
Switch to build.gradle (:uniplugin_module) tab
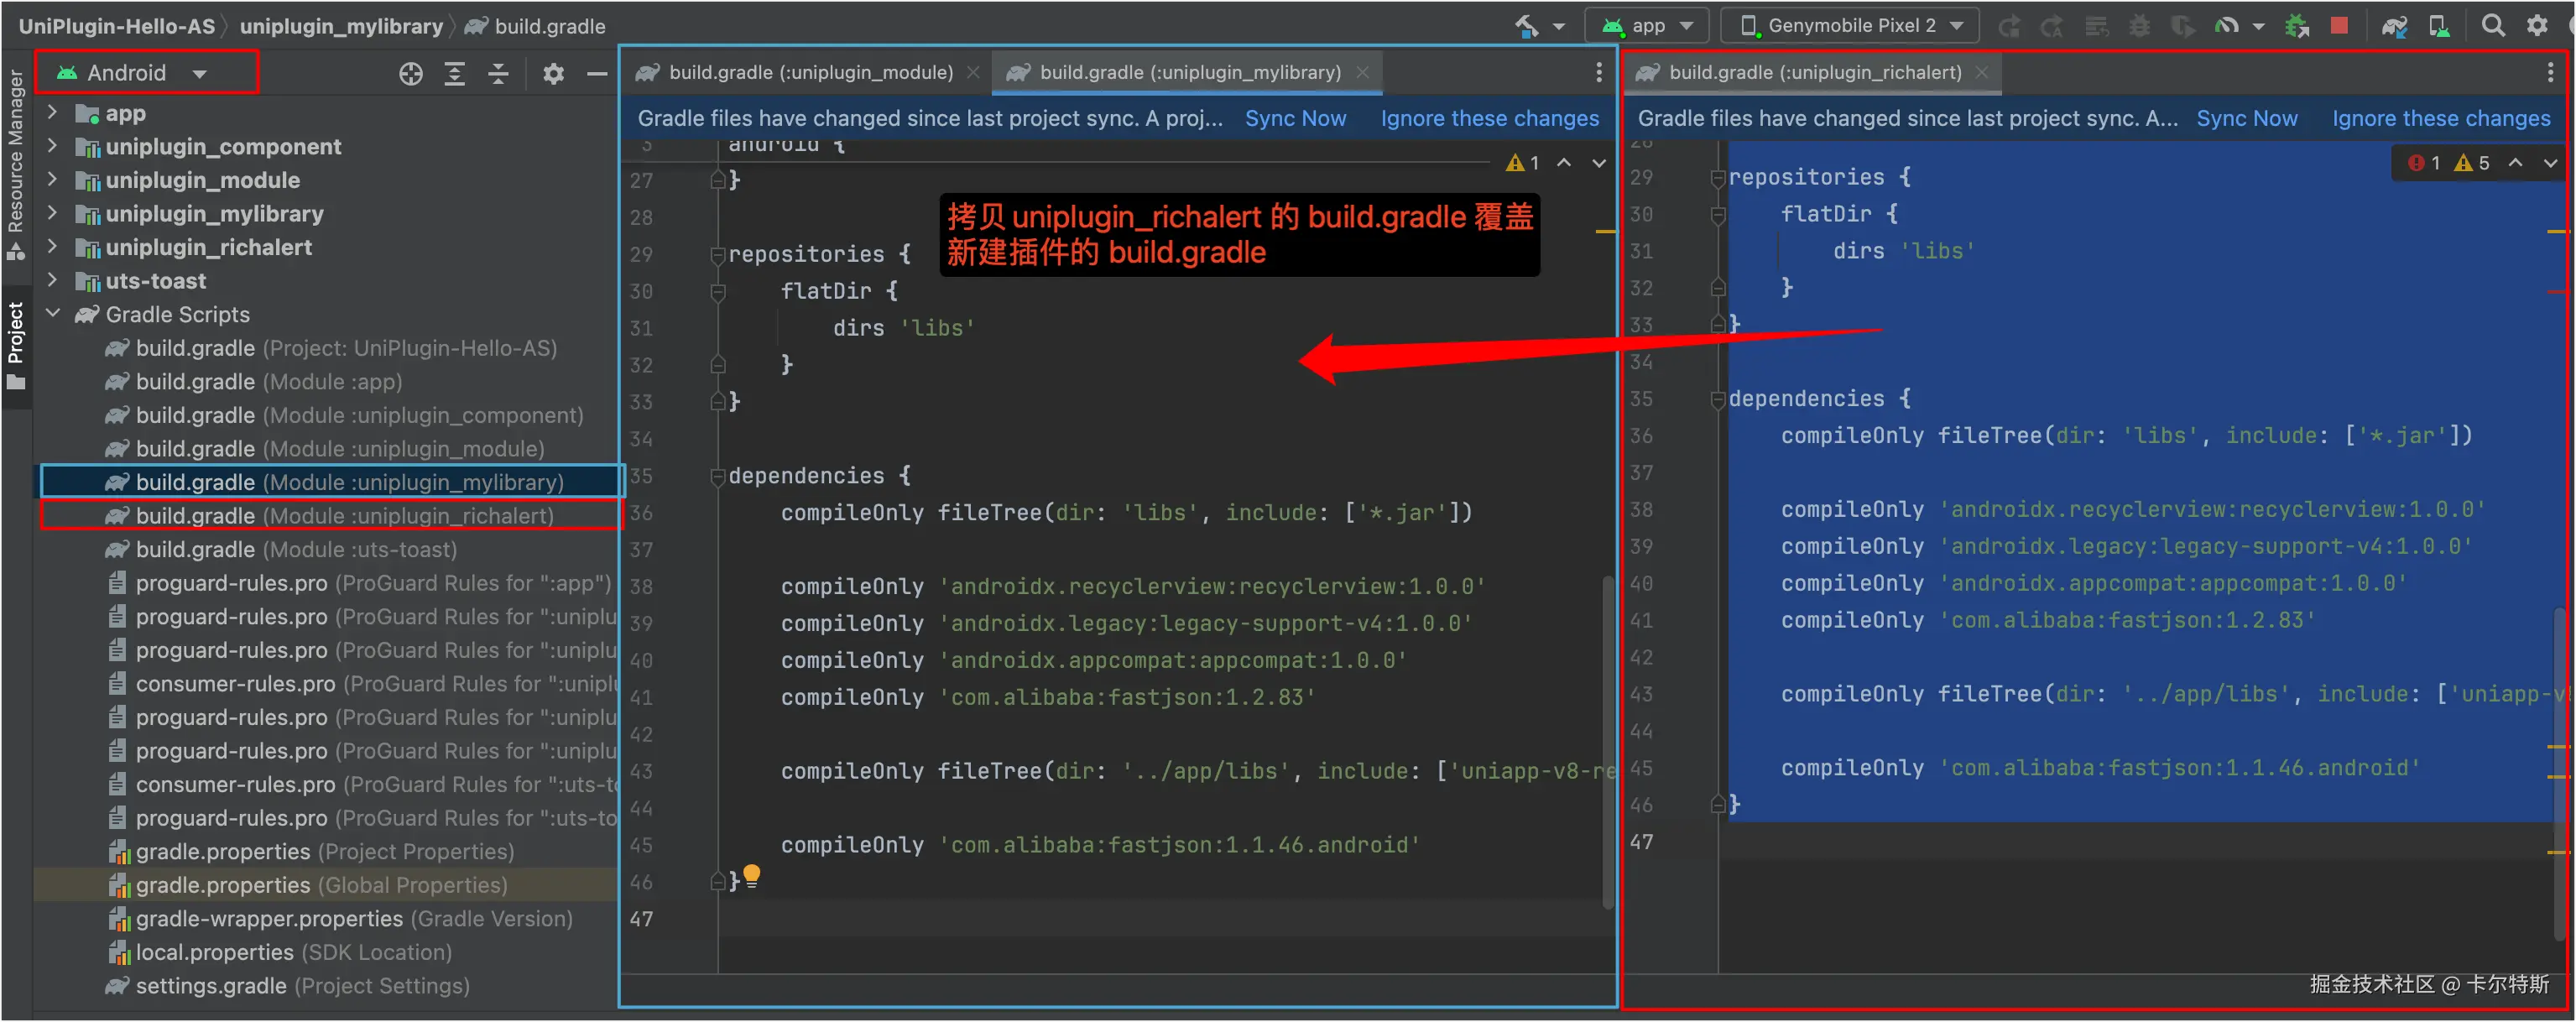click(809, 72)
